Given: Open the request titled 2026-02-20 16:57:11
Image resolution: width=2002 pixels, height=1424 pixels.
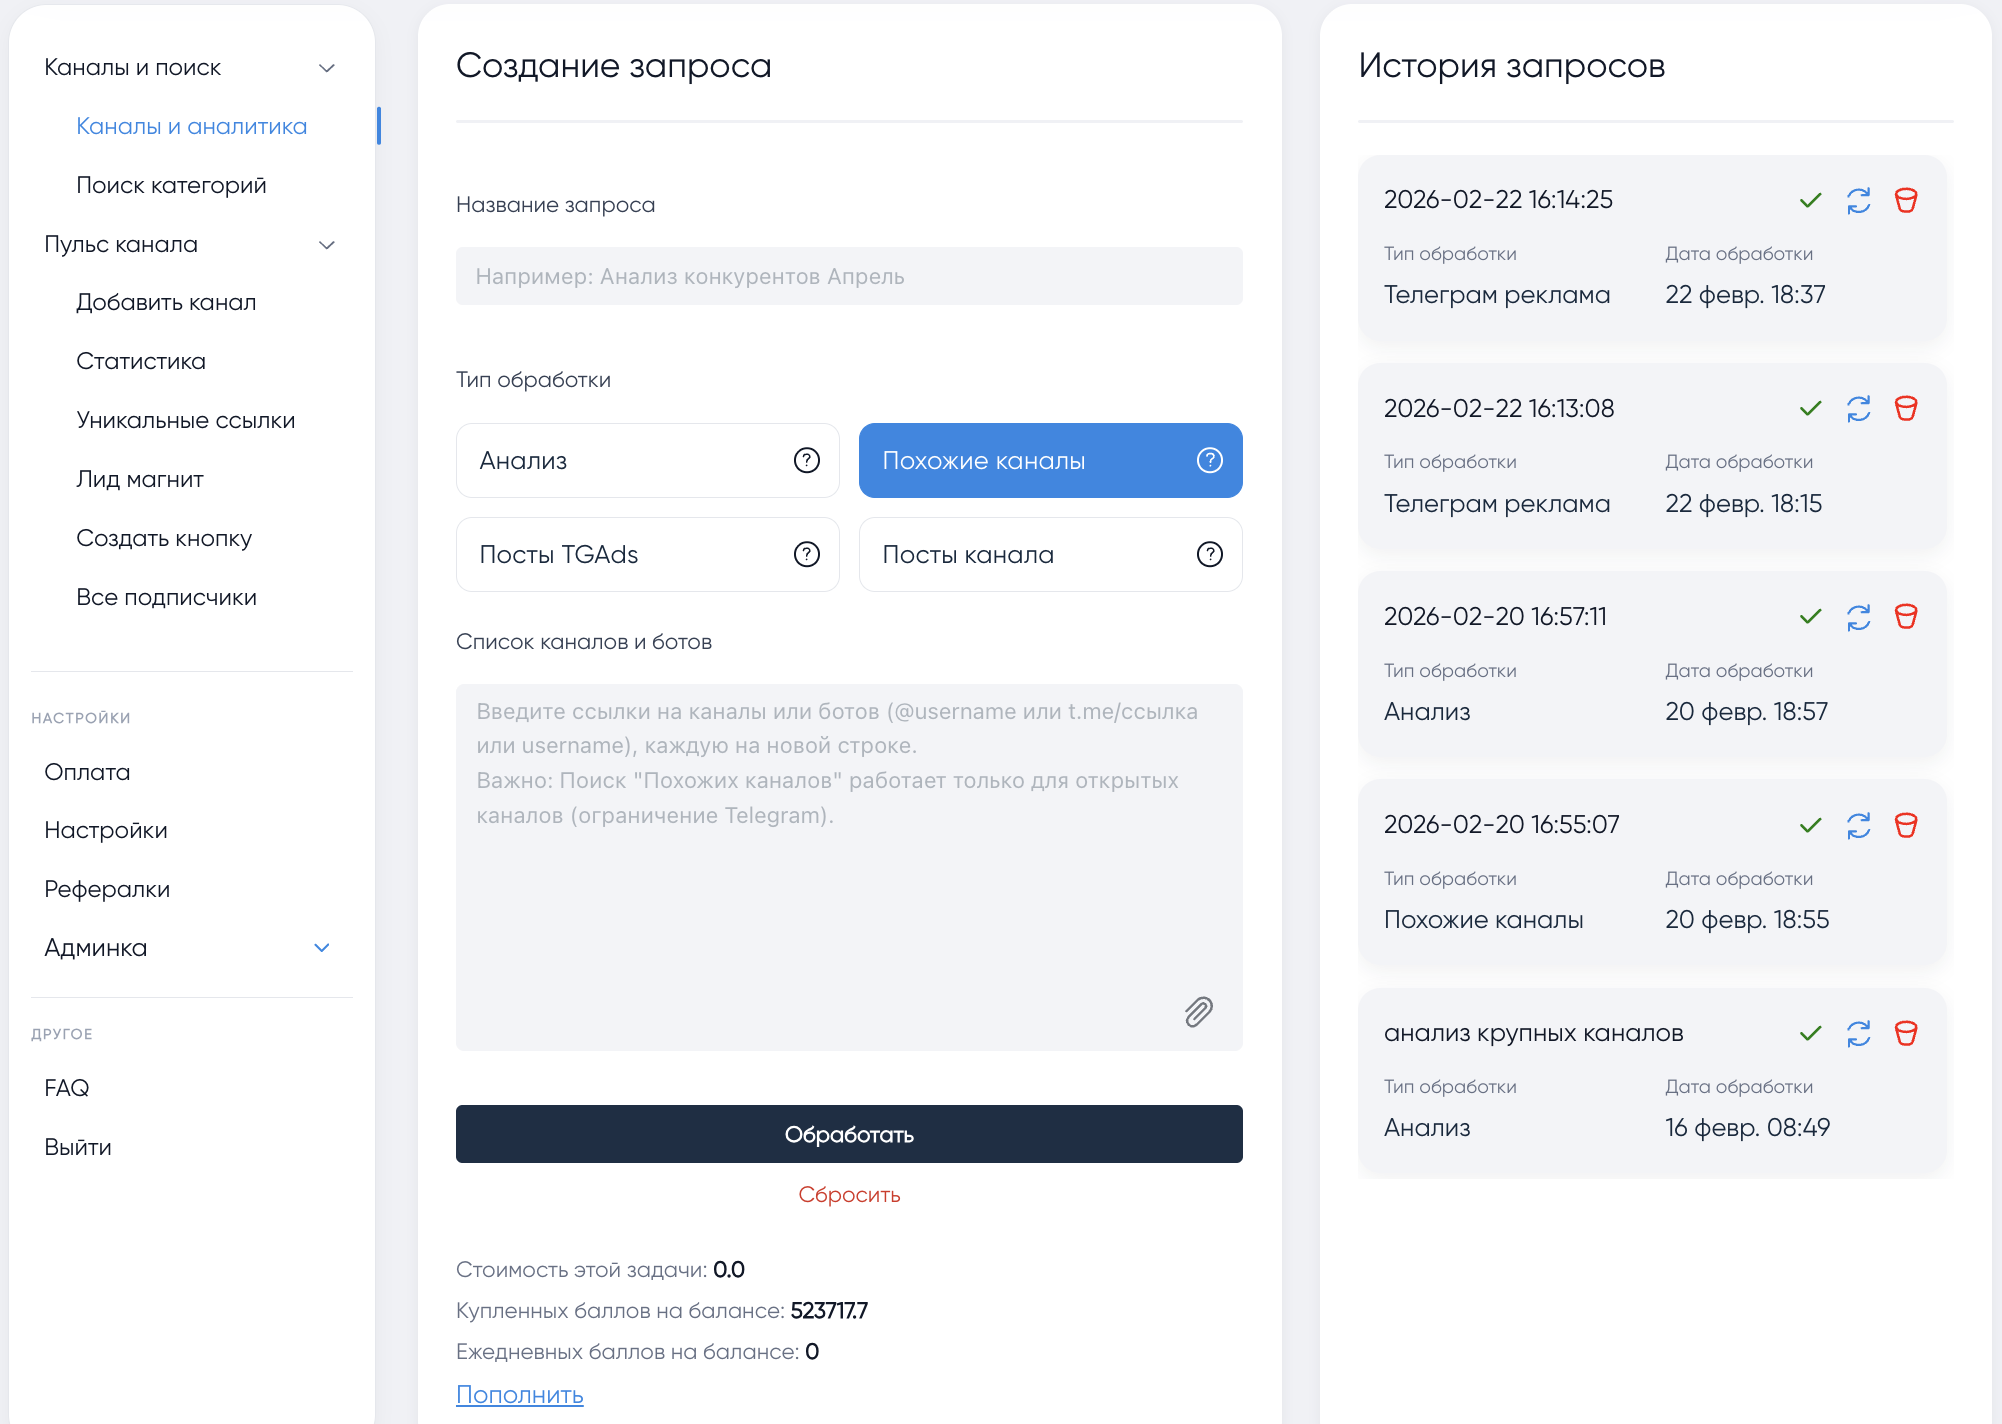Looking at the screenshot, I should tap(1495, 616).
